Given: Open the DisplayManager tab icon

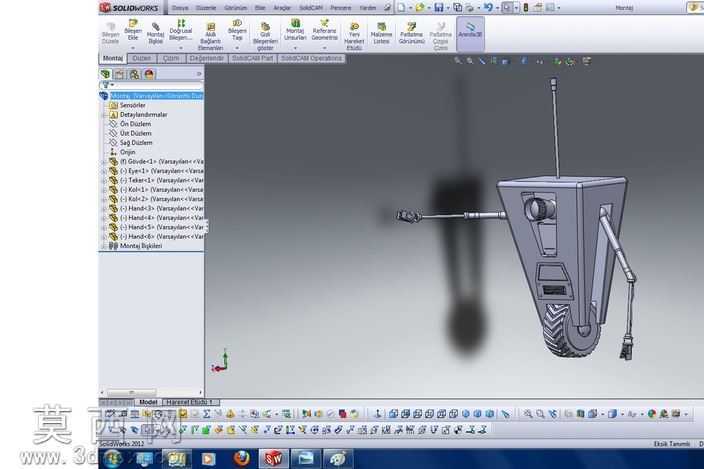Looking at the screenshot, I should pos(149,74).
